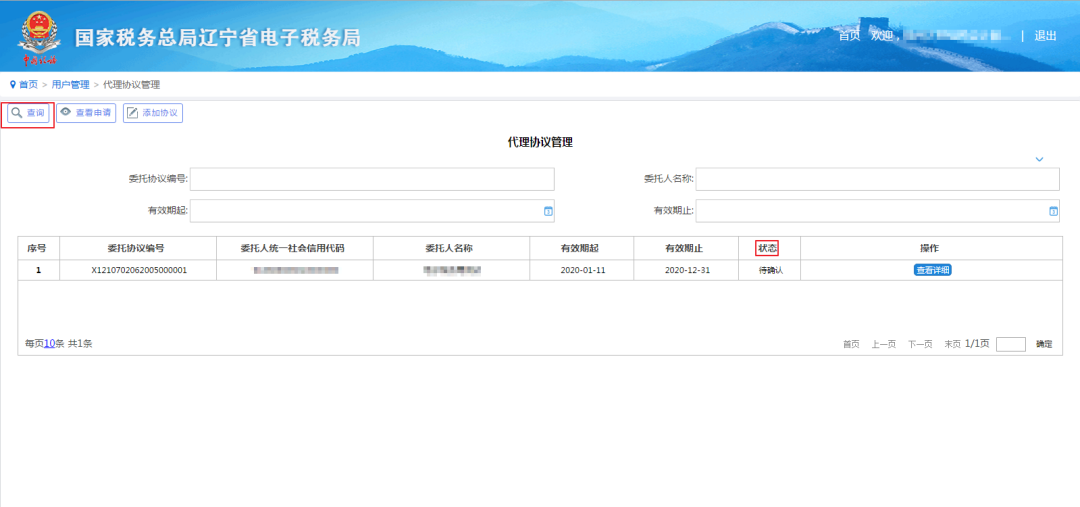Focus the 委托人名称 input field

(x=878, y=179)
